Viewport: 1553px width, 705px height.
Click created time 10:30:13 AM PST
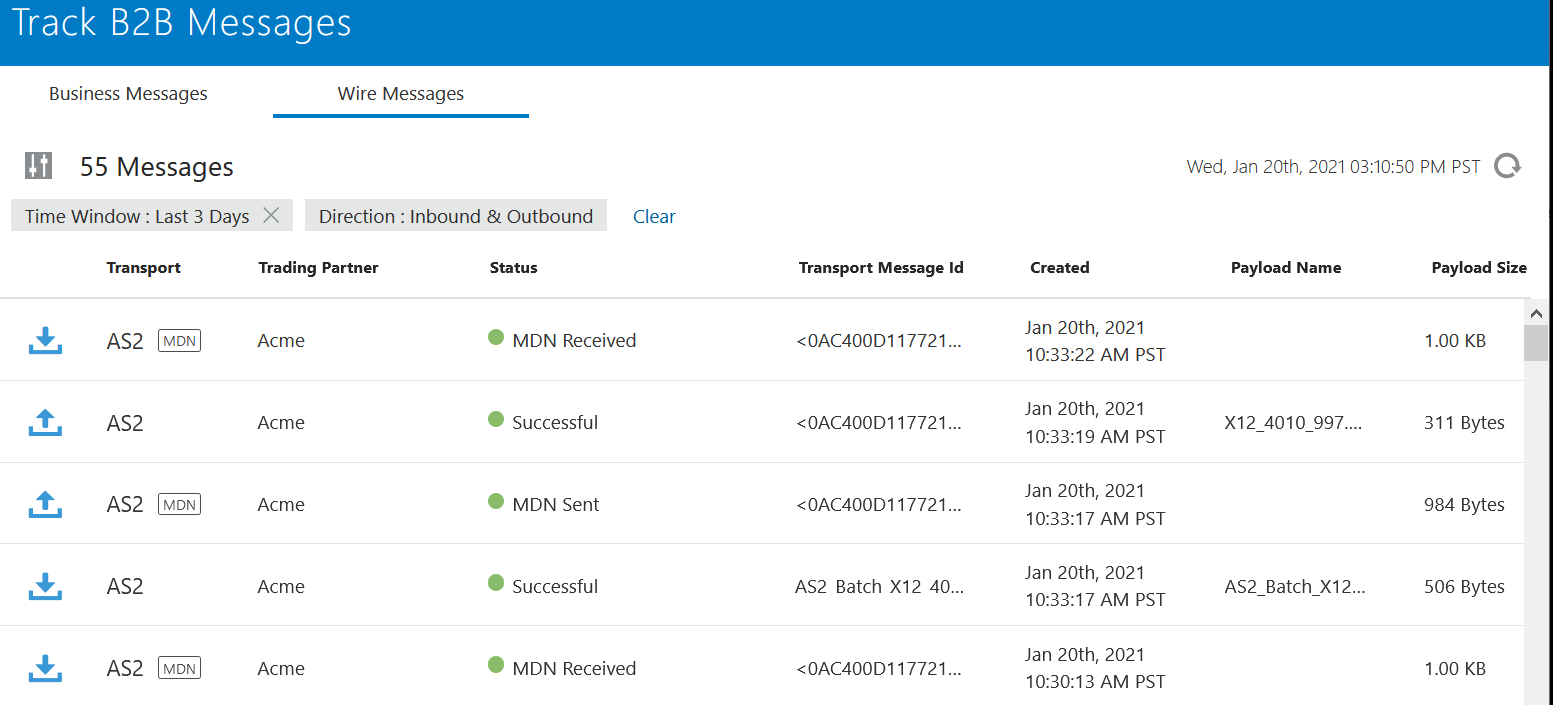[1095, 683]
